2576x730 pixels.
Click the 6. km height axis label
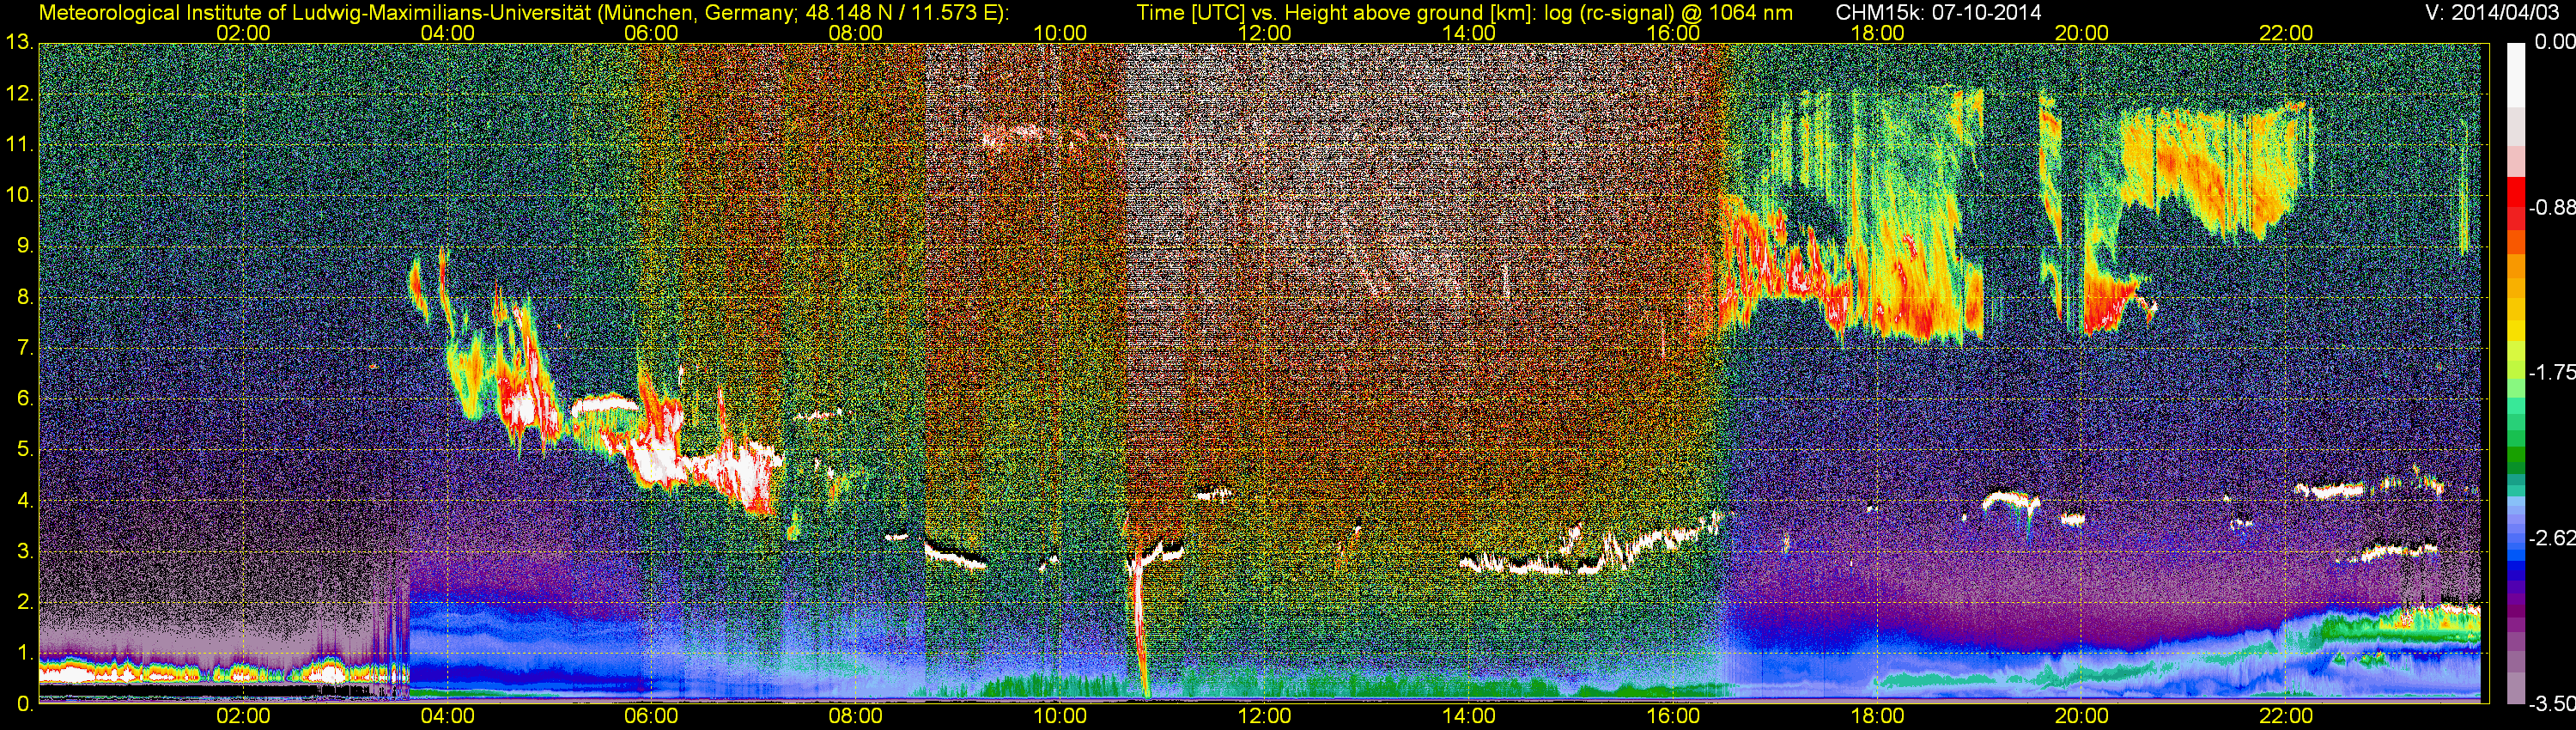25,399
